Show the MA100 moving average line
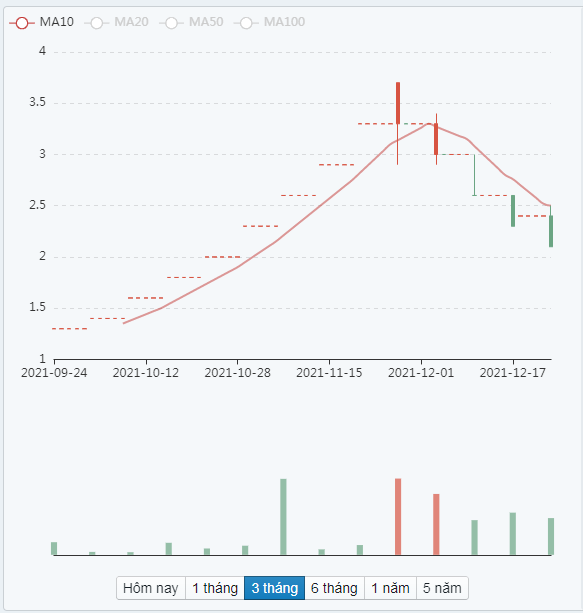The height and width of the screenshot is (613, 583). coord(246,23)
